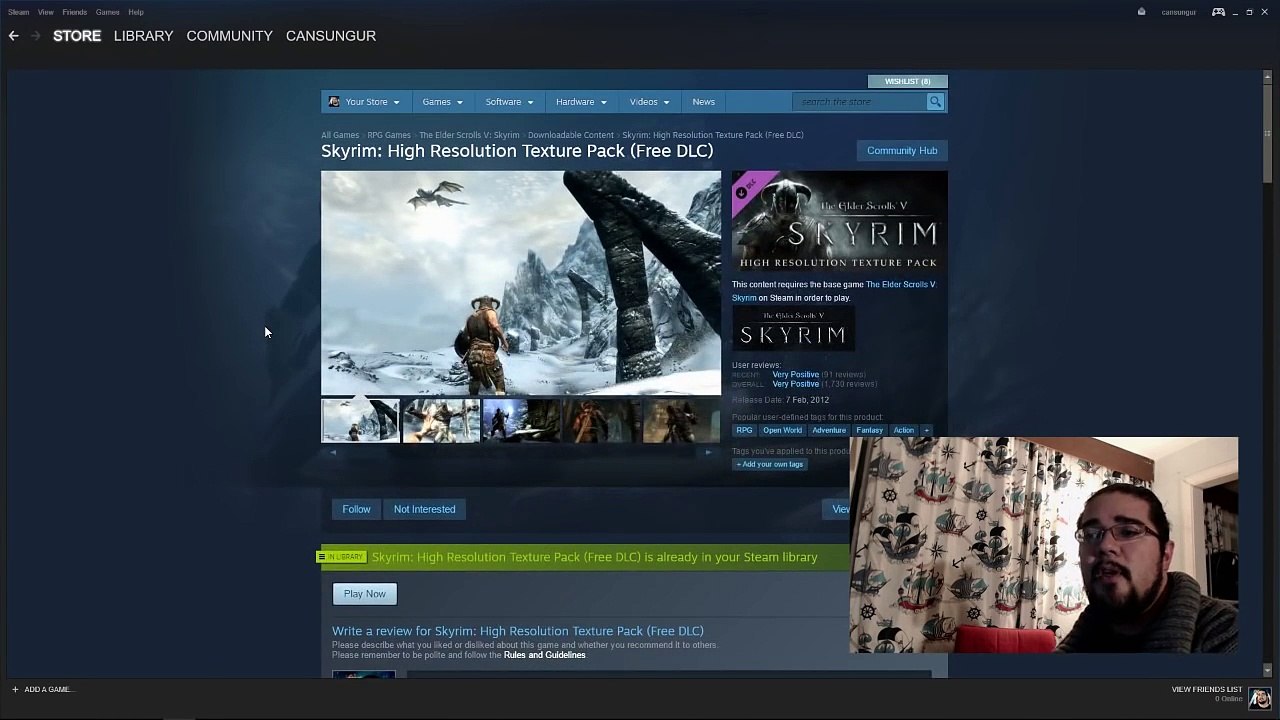The image size is (1280, 720).
Task: Click the plus button after the Action tag
Action: pyautogui.click(x=926, y=431)
